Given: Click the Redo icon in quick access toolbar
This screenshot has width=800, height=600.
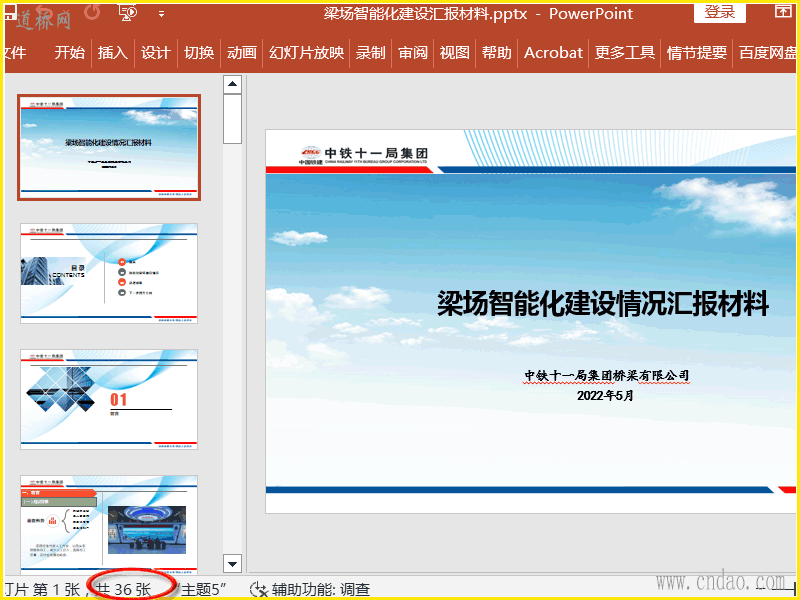Looking at the screenshot, I should coord(92,12).
